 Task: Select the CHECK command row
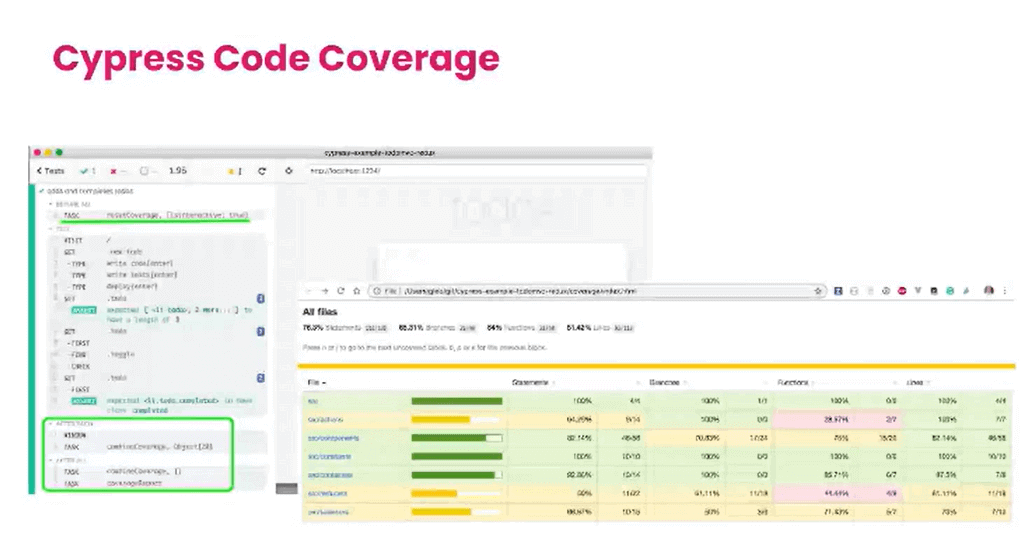click(160, 366)
